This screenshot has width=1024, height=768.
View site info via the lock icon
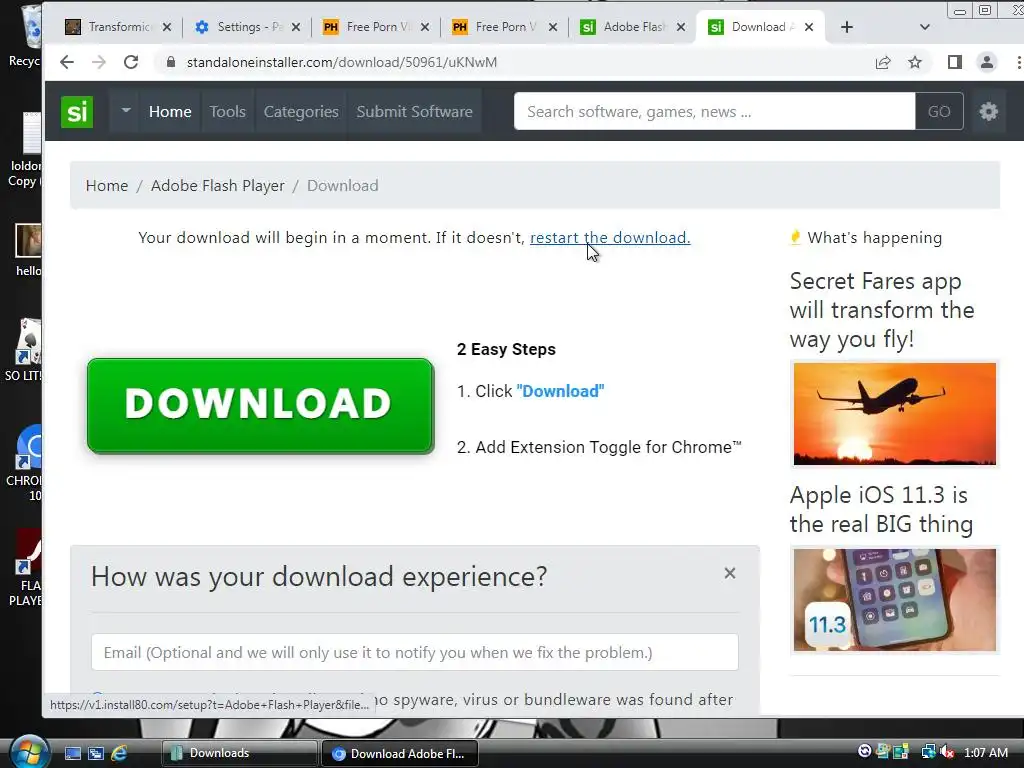(171, 62)
